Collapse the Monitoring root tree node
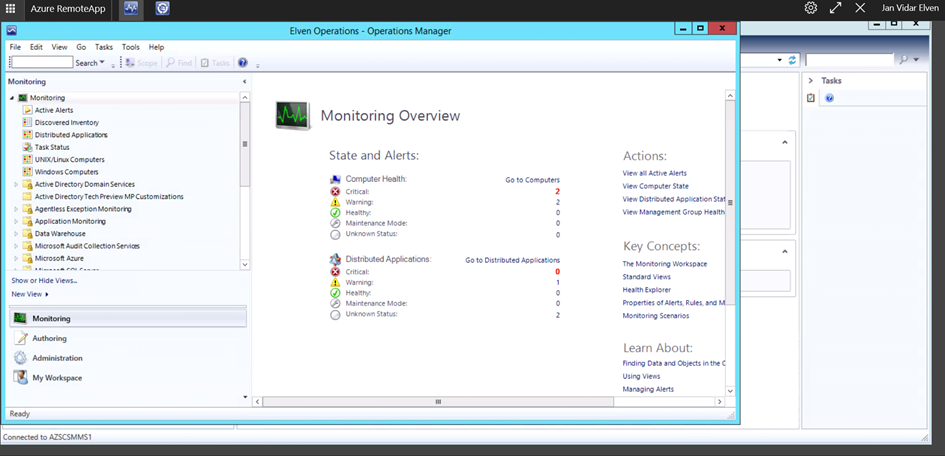945x456 pixels. point(12,98)
